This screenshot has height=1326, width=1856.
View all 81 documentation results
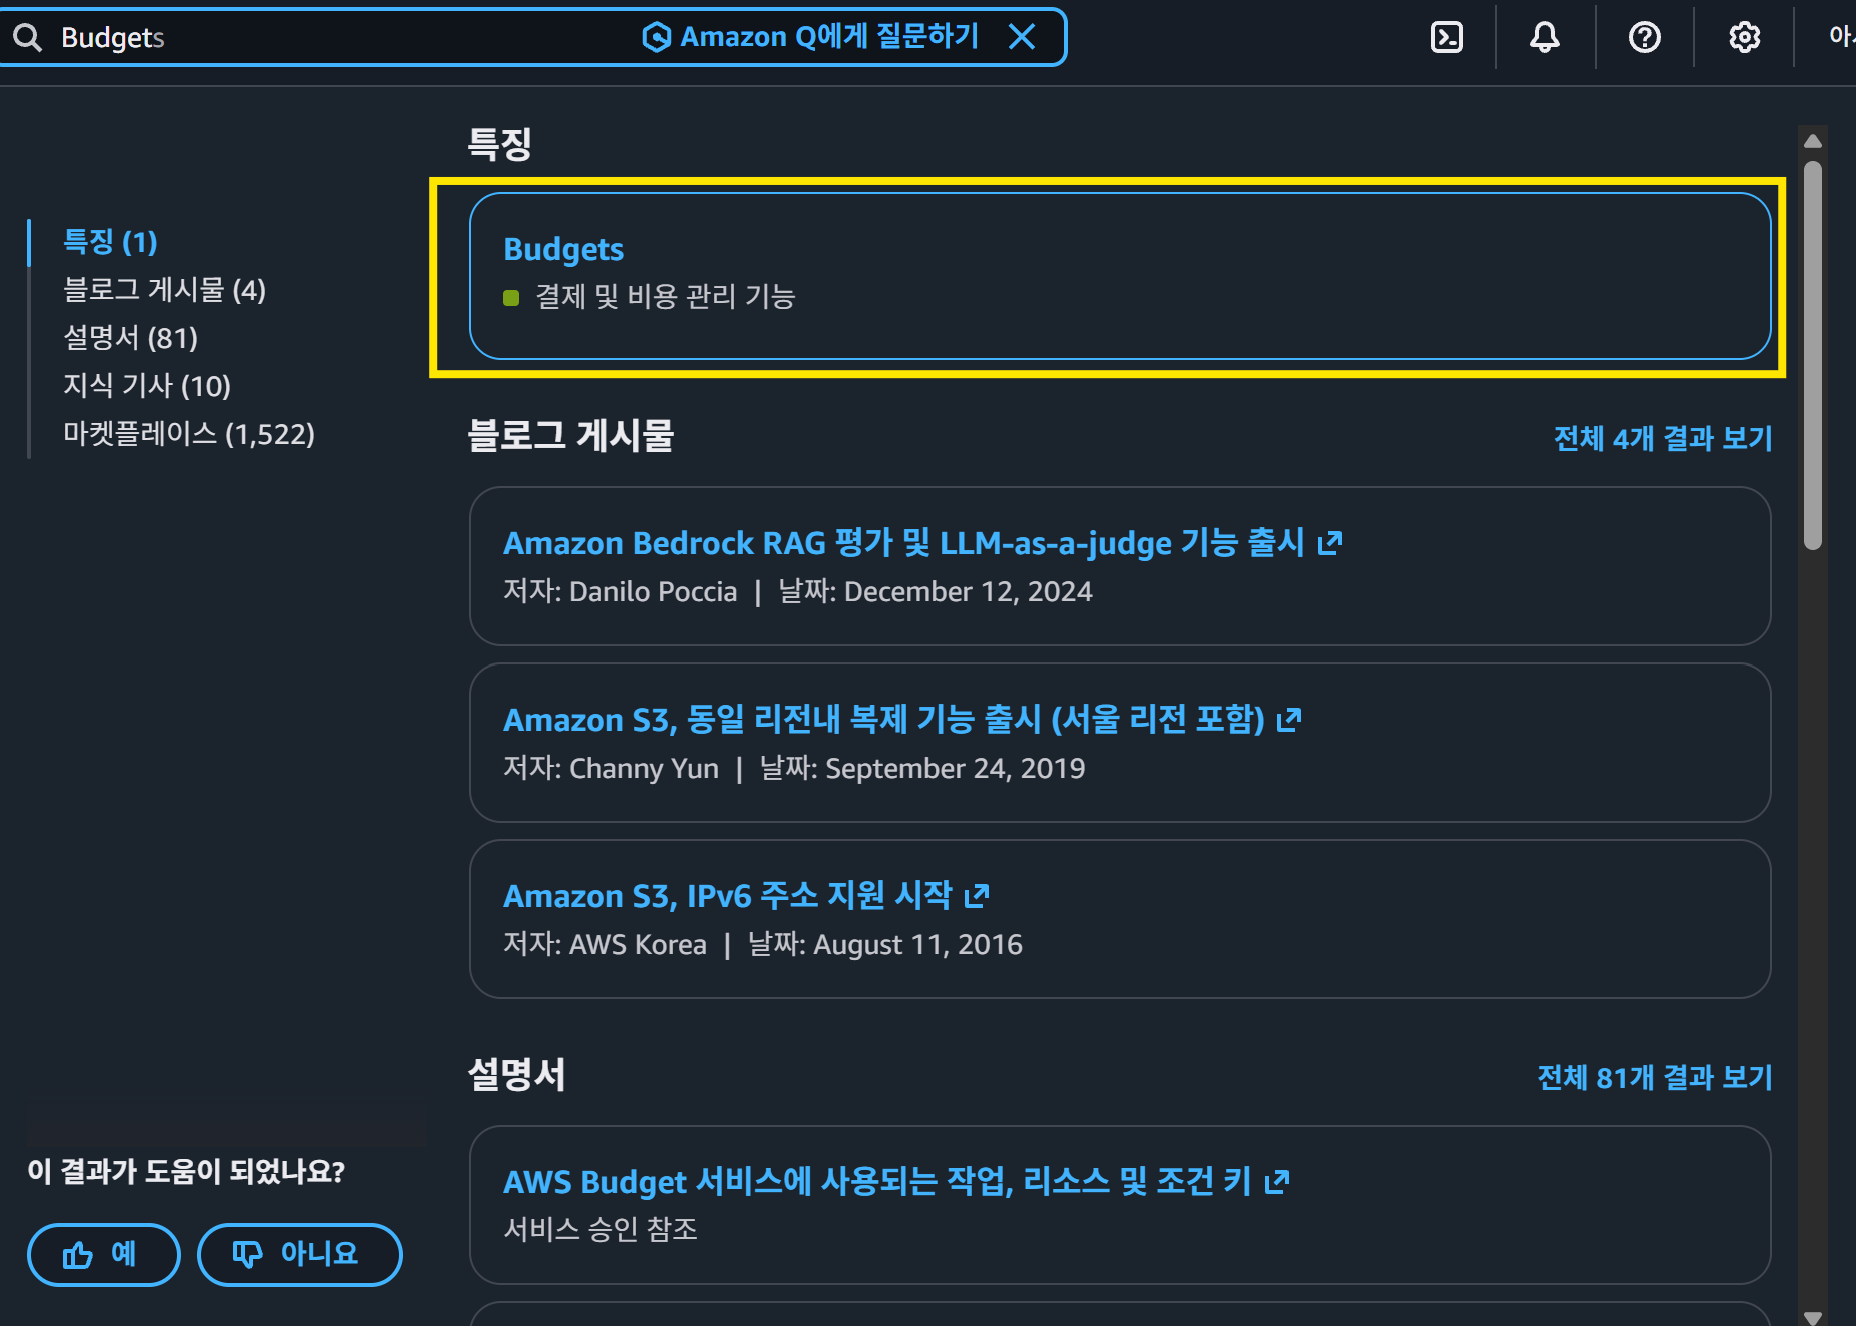[1655, 1077]
